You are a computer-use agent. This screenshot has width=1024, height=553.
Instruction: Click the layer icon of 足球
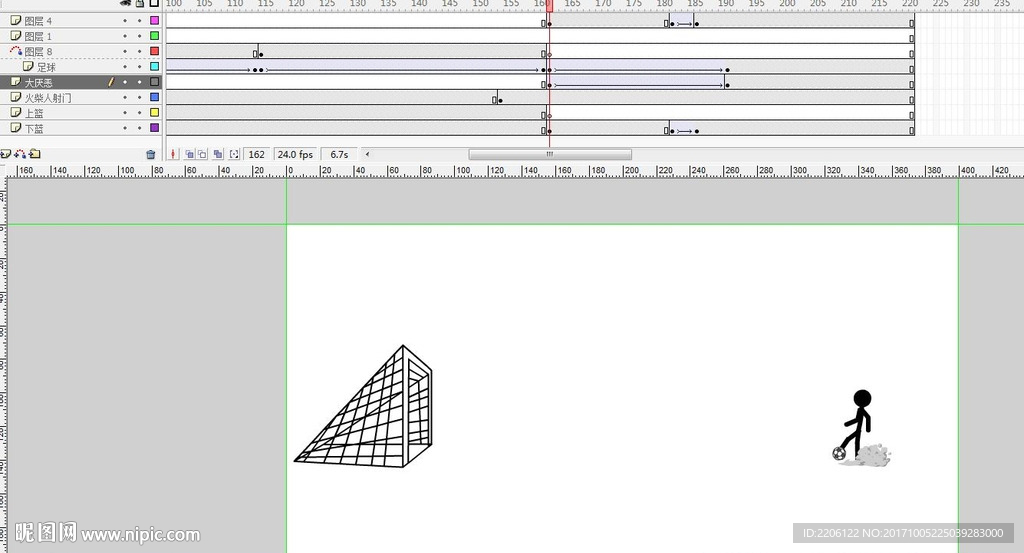(x=28, y=67)
